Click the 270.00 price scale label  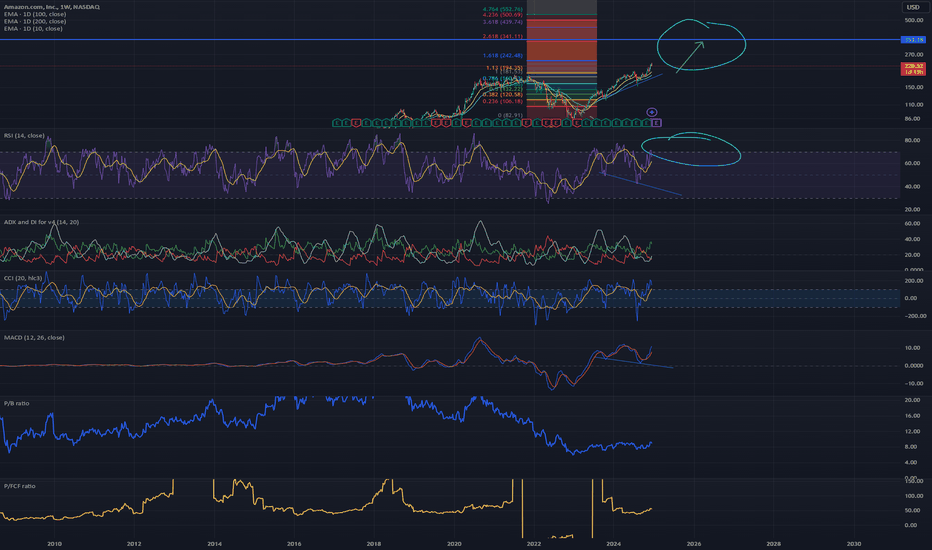(x=914, y=54)
